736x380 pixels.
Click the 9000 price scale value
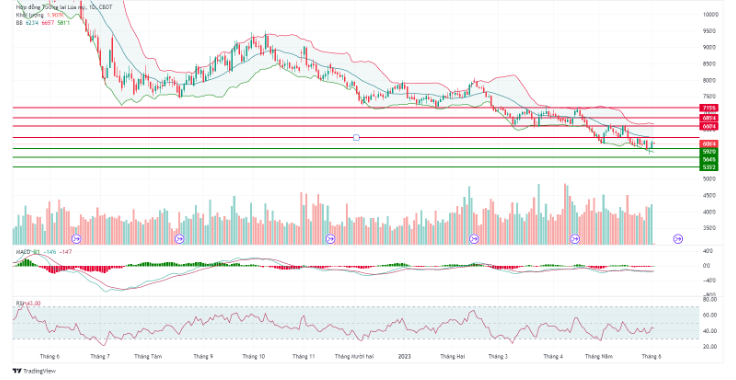[x=710, y=47]
